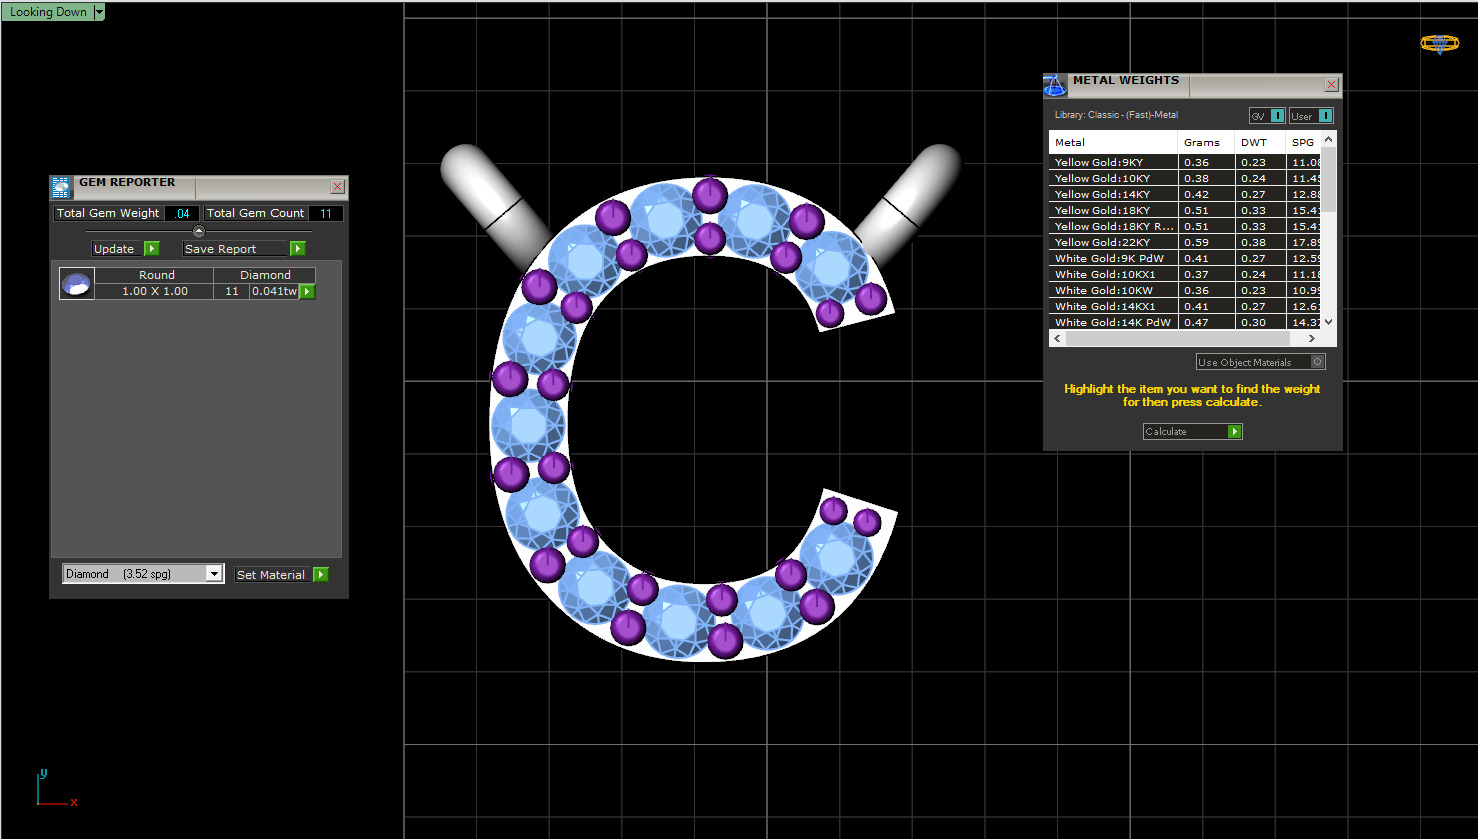This screenshot has width=1478, height=839.
Task: Click the gem count 11 cell in gem row
Action: point(232,291)
